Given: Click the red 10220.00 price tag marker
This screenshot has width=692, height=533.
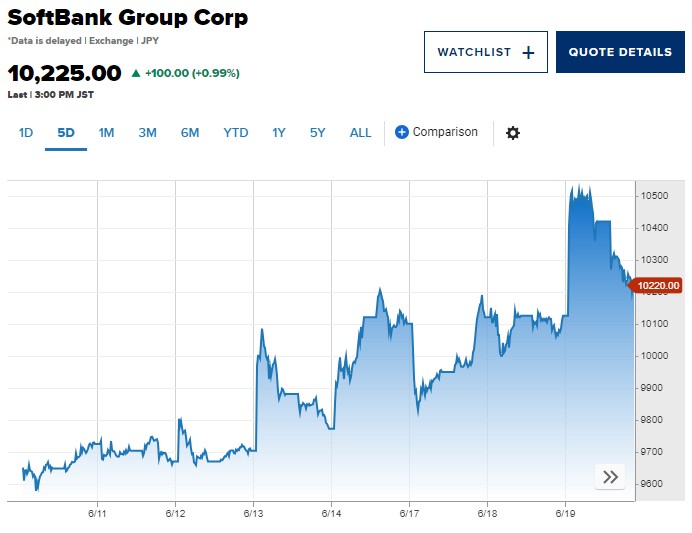Looking at the screenshot, I should [x=655, y=285].
